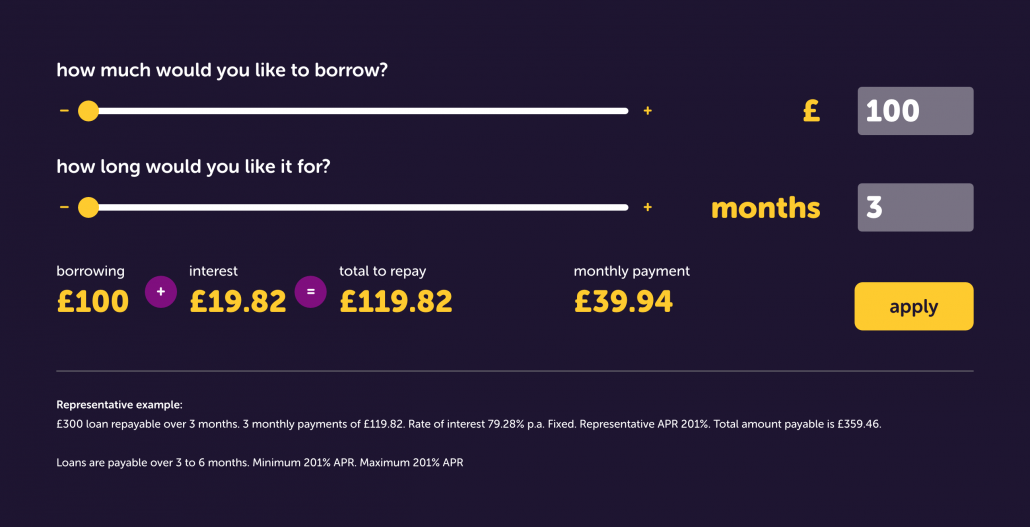Decrease borrow amount with minus icon
The height and width of the screenshot is (527, 1030).
[64, 111]
